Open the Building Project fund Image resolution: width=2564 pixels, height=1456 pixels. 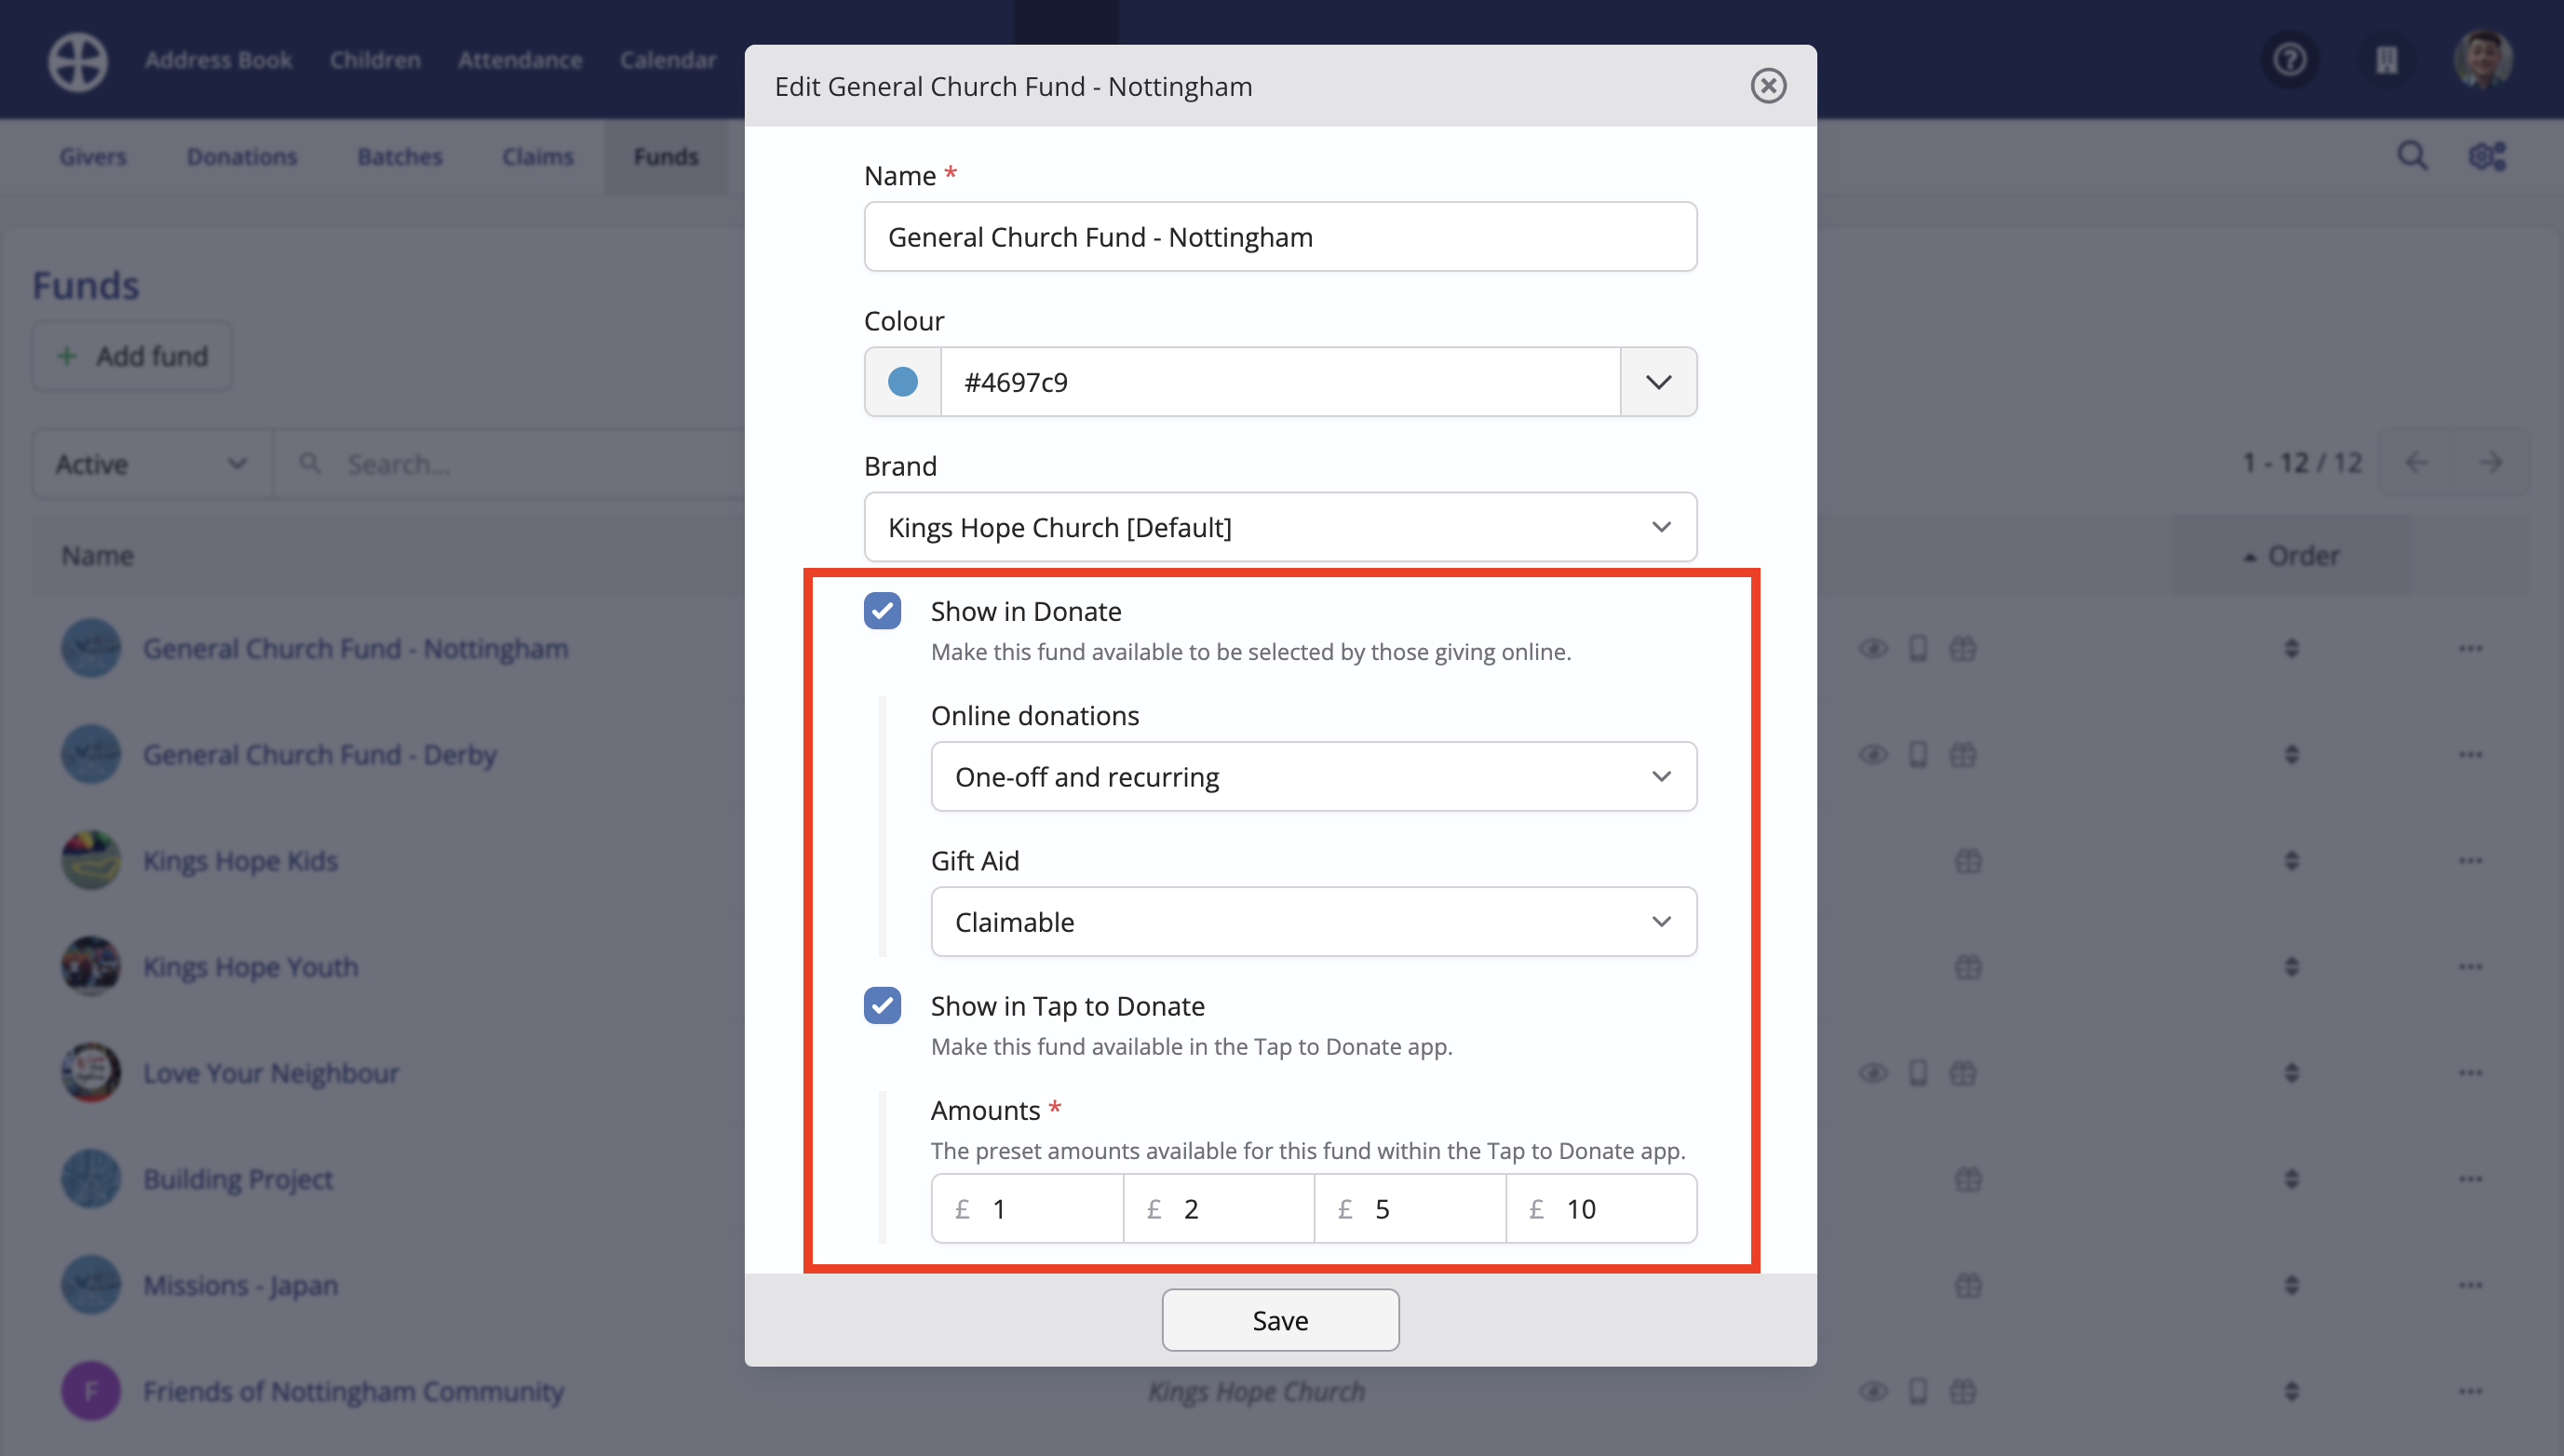pos(238,1179)
